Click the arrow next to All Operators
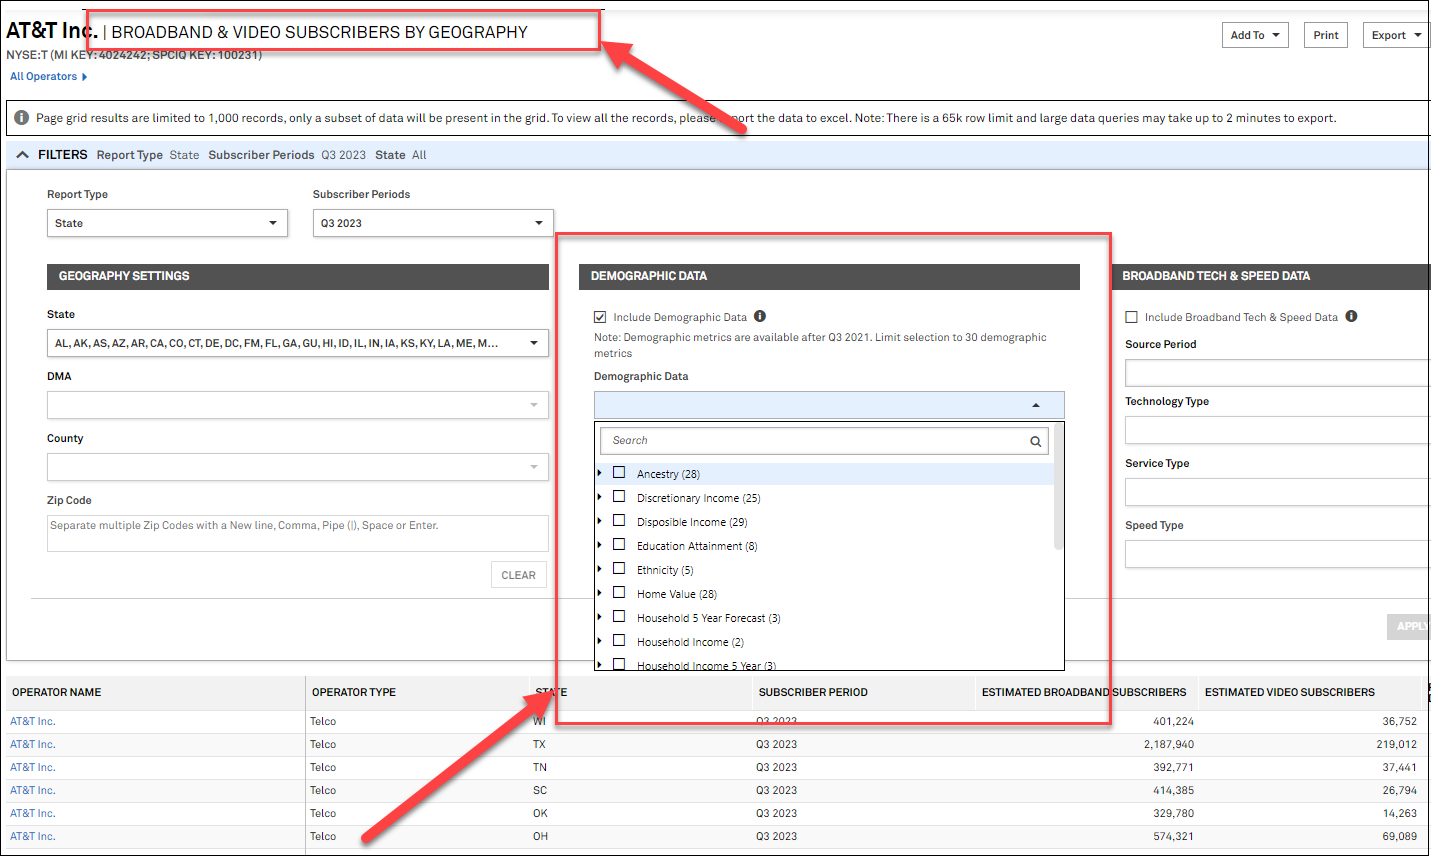The width and height of the screenshot is (1431, 859). point(85,77)
